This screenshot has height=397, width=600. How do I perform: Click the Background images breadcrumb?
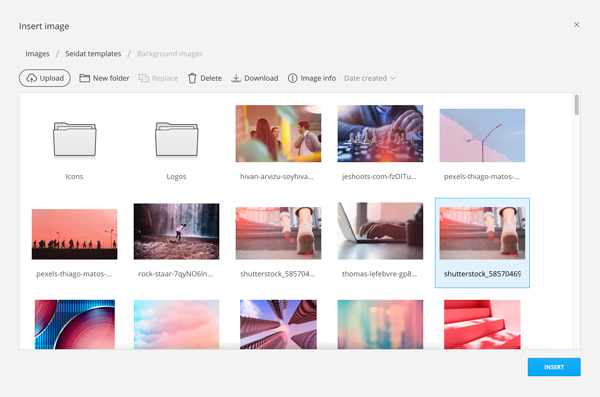tap(170, 54)
